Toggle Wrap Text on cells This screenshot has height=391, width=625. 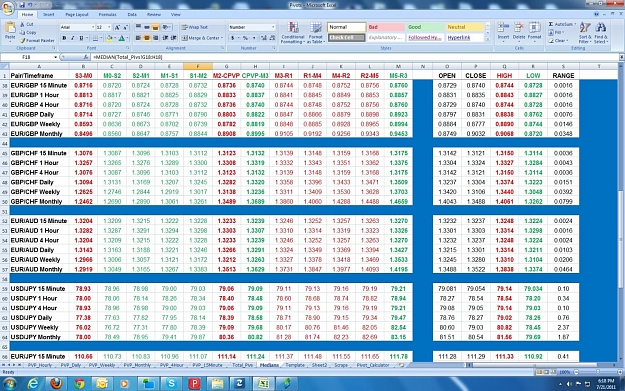click(195, 27)
